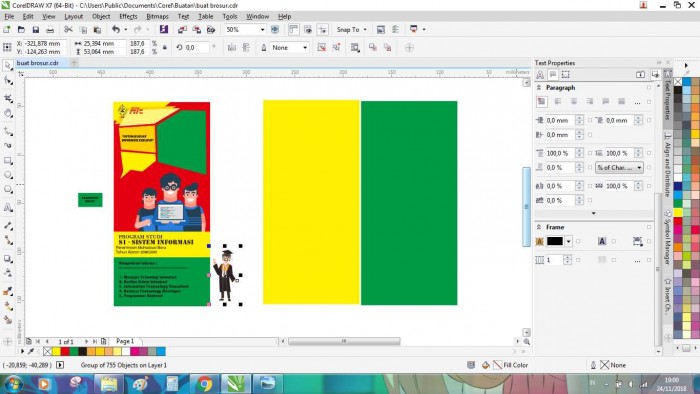Open the Tools menu
The height and width of the screenshot is (394, 700).
coord(230,17)
